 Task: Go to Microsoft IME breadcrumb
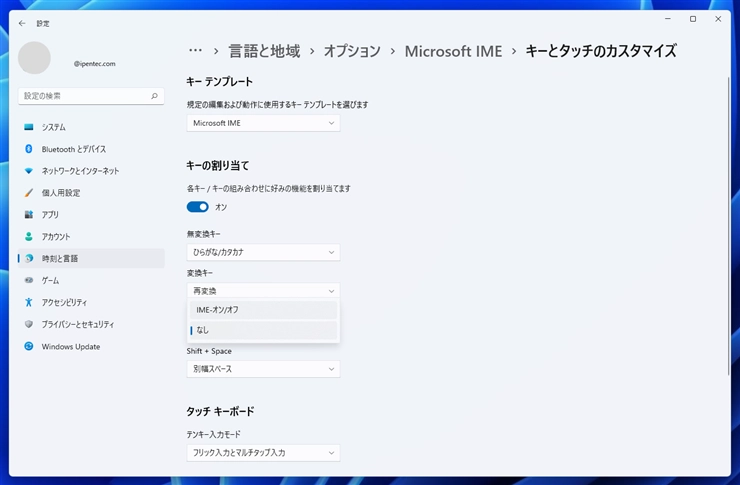pos(453,51)
